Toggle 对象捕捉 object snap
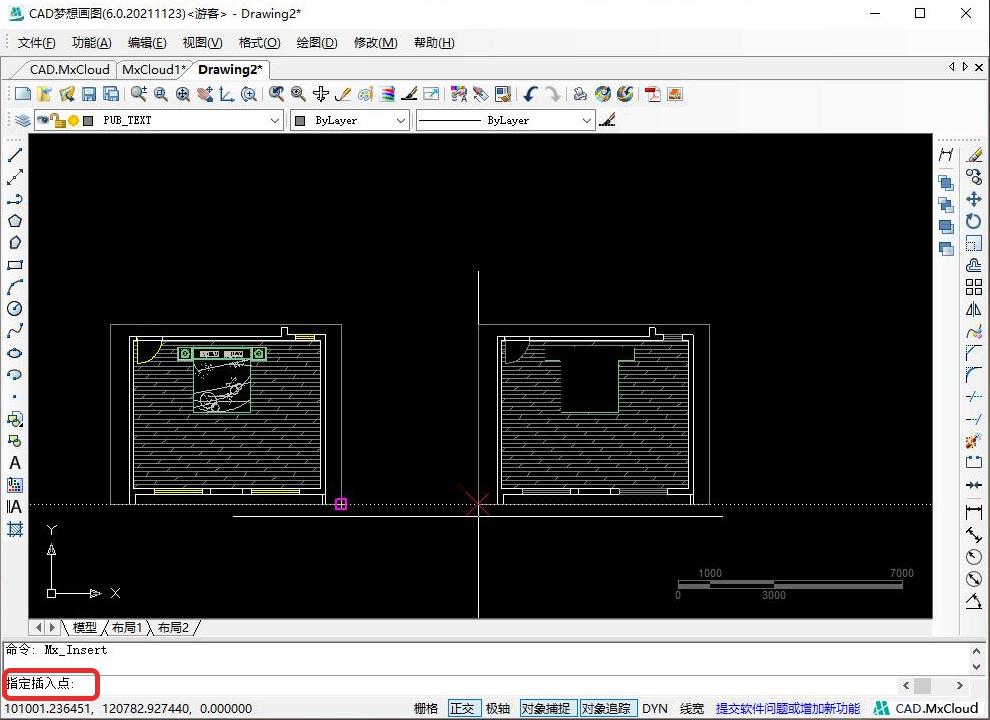 pos(548,708)
